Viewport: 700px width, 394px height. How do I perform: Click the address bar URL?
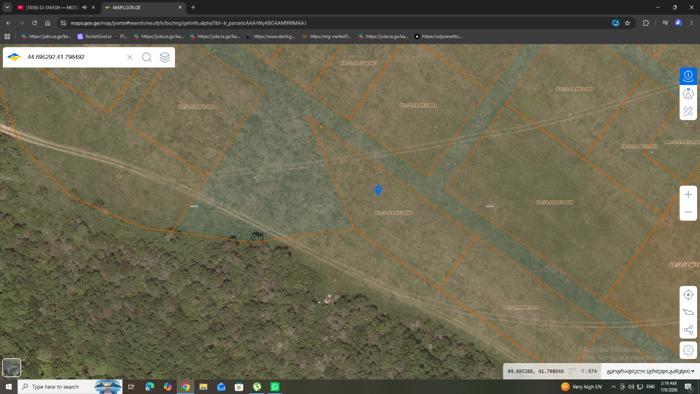[x=188, y=23]
